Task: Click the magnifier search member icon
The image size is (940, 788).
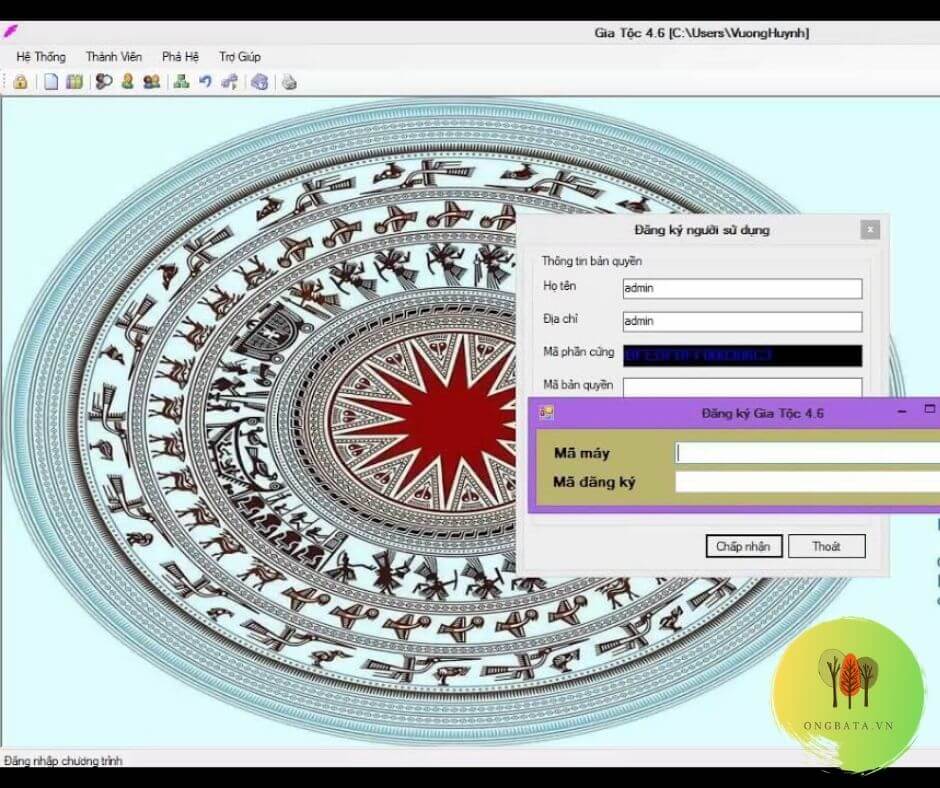Action: (x=104, y=82)
